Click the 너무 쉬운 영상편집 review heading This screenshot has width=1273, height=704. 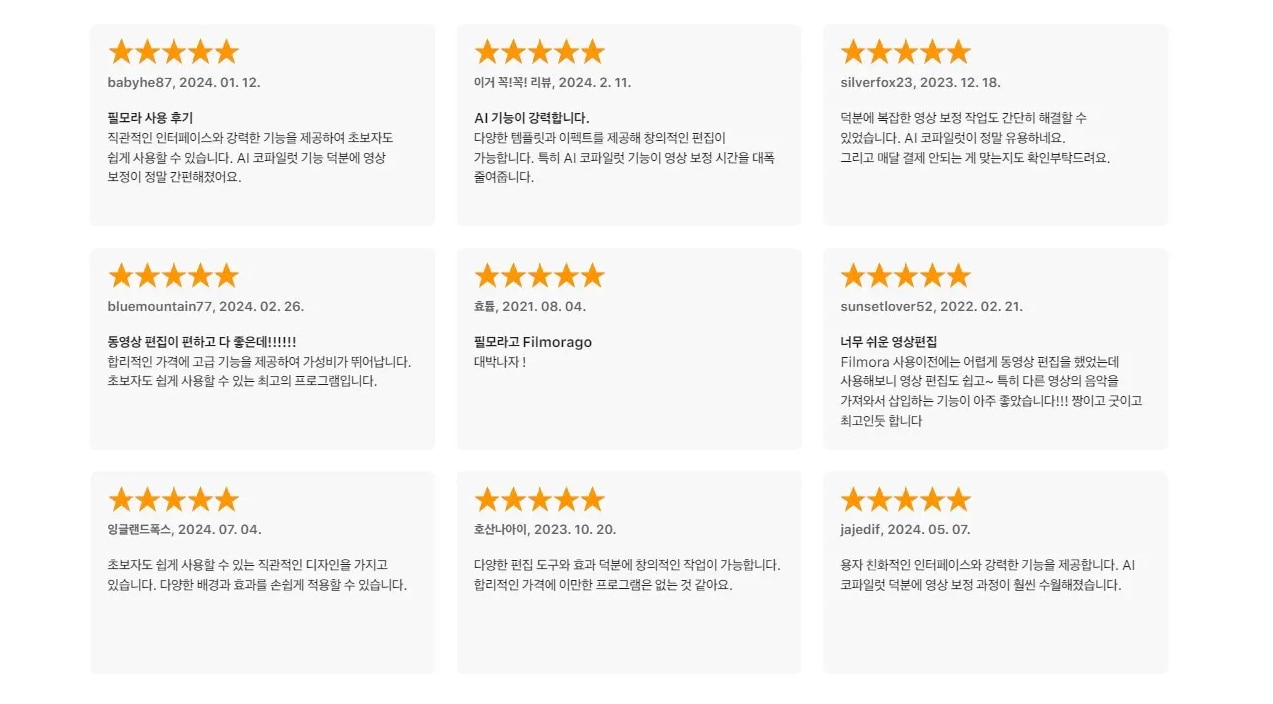pyautogui.click(x=889, y=342)
